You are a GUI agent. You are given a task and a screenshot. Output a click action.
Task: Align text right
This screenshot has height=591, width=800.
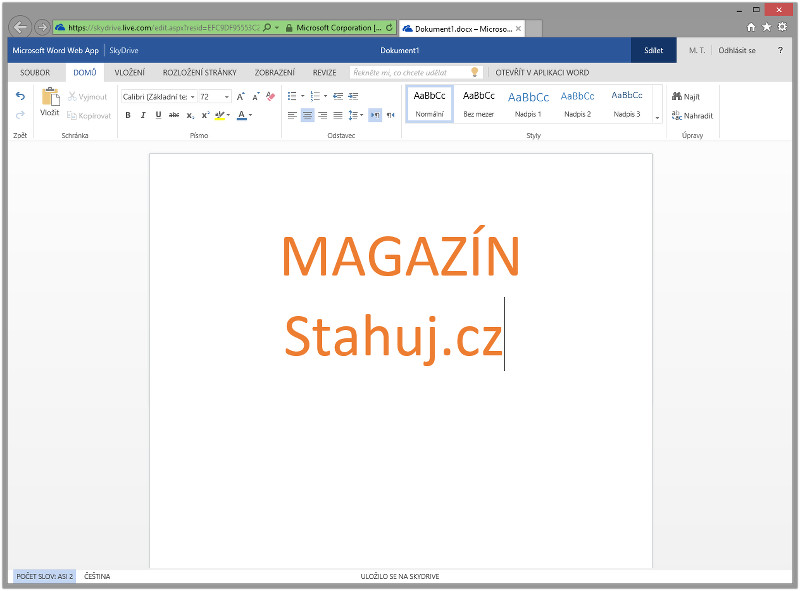click(322, 115)
